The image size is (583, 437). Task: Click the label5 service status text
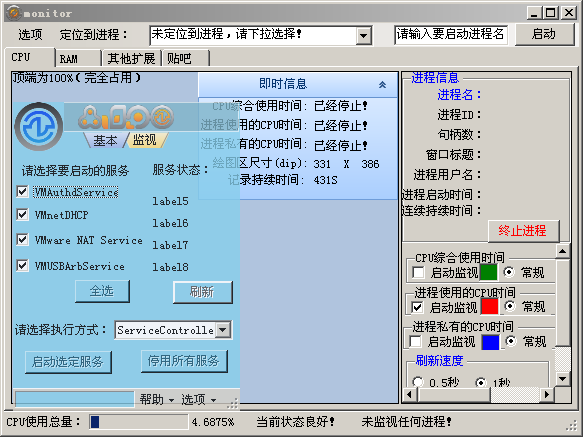coord(170,201)
